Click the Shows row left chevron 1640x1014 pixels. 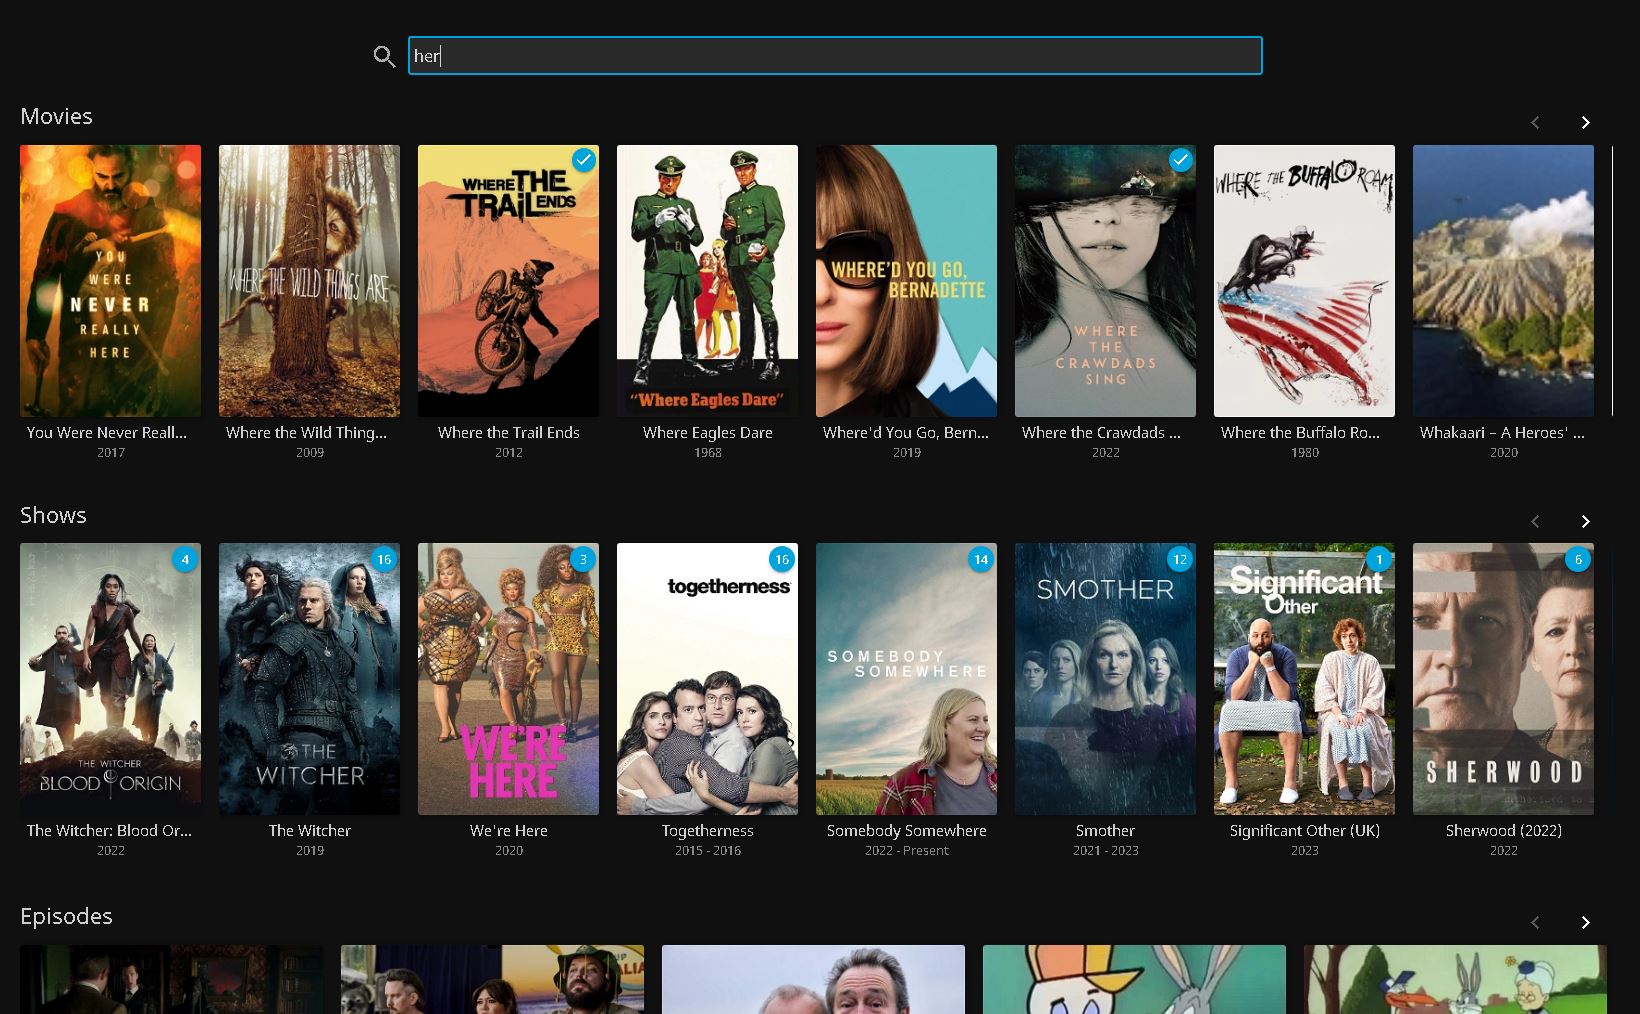(1535, 521)
